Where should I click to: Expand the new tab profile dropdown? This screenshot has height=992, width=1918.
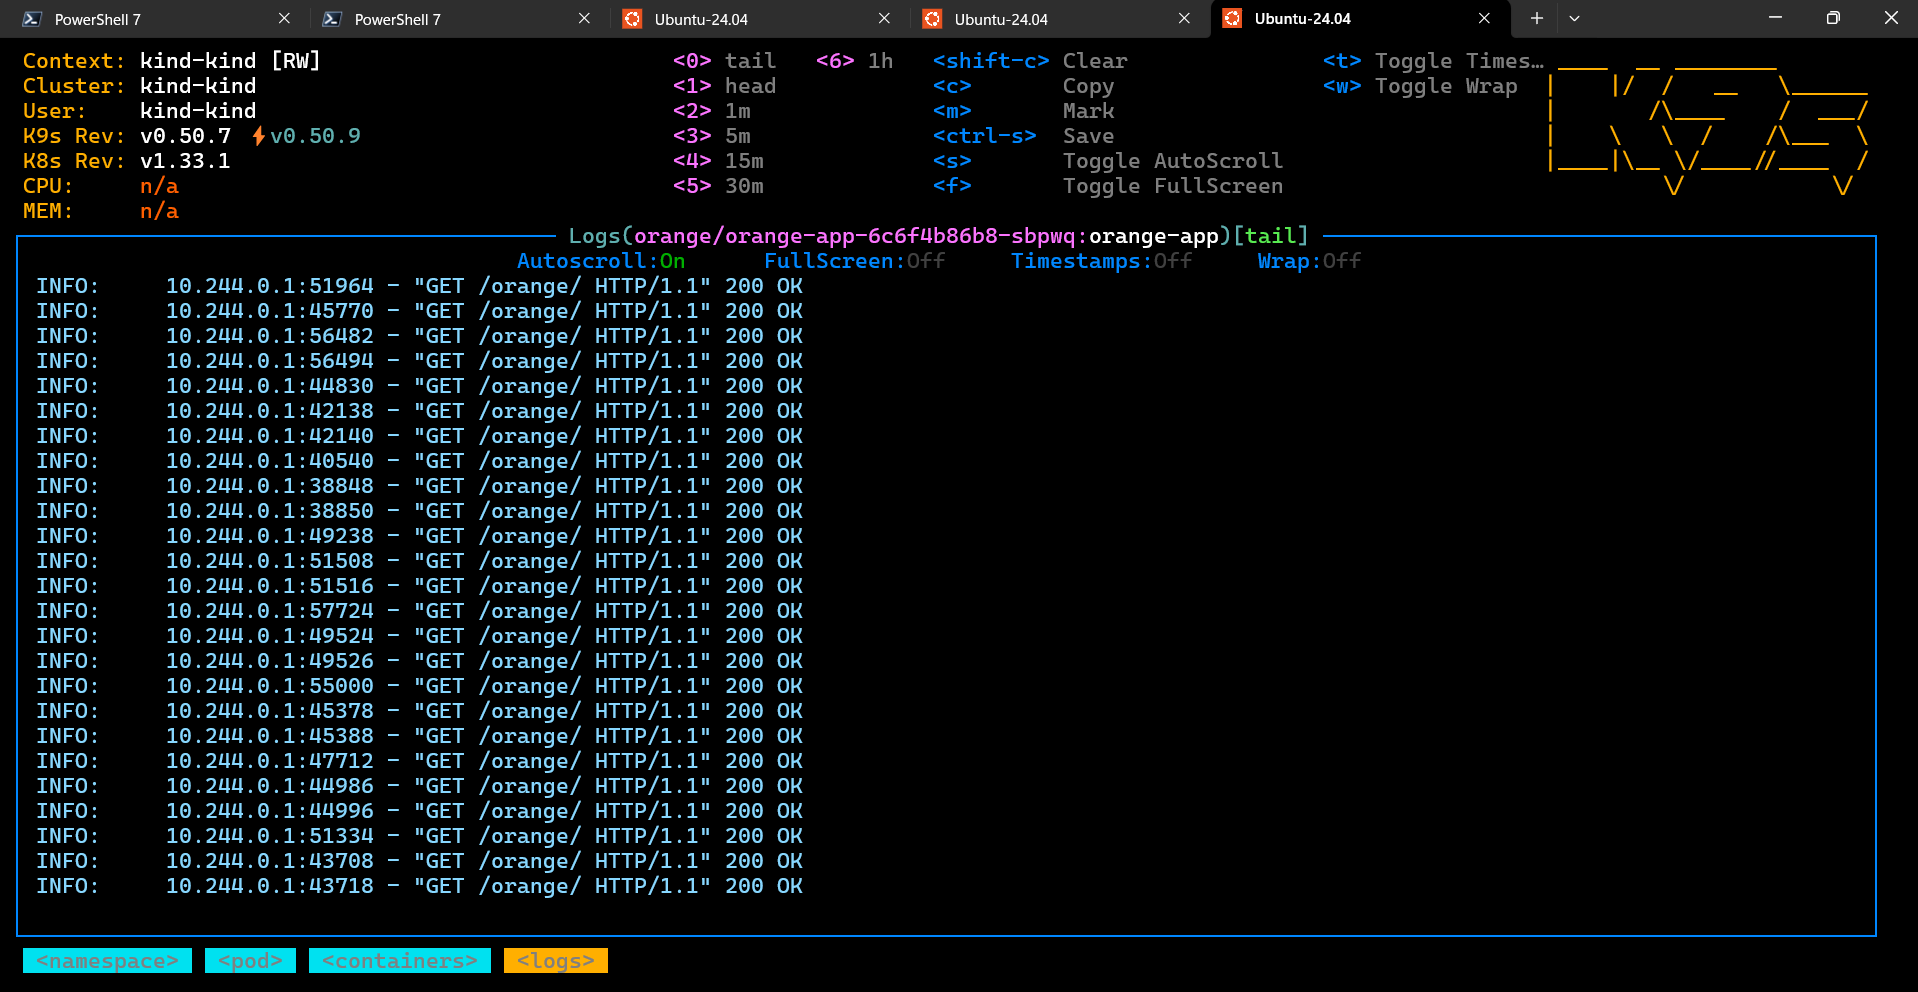pyautogui.click(x=1574, y=19)
